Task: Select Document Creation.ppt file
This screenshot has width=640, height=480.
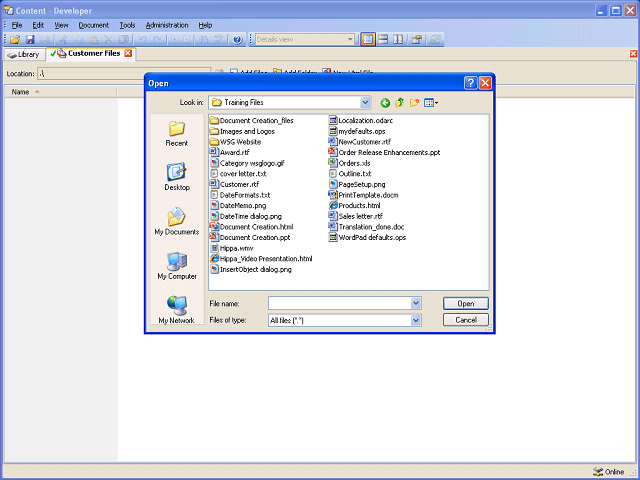Action: (250, 238)
